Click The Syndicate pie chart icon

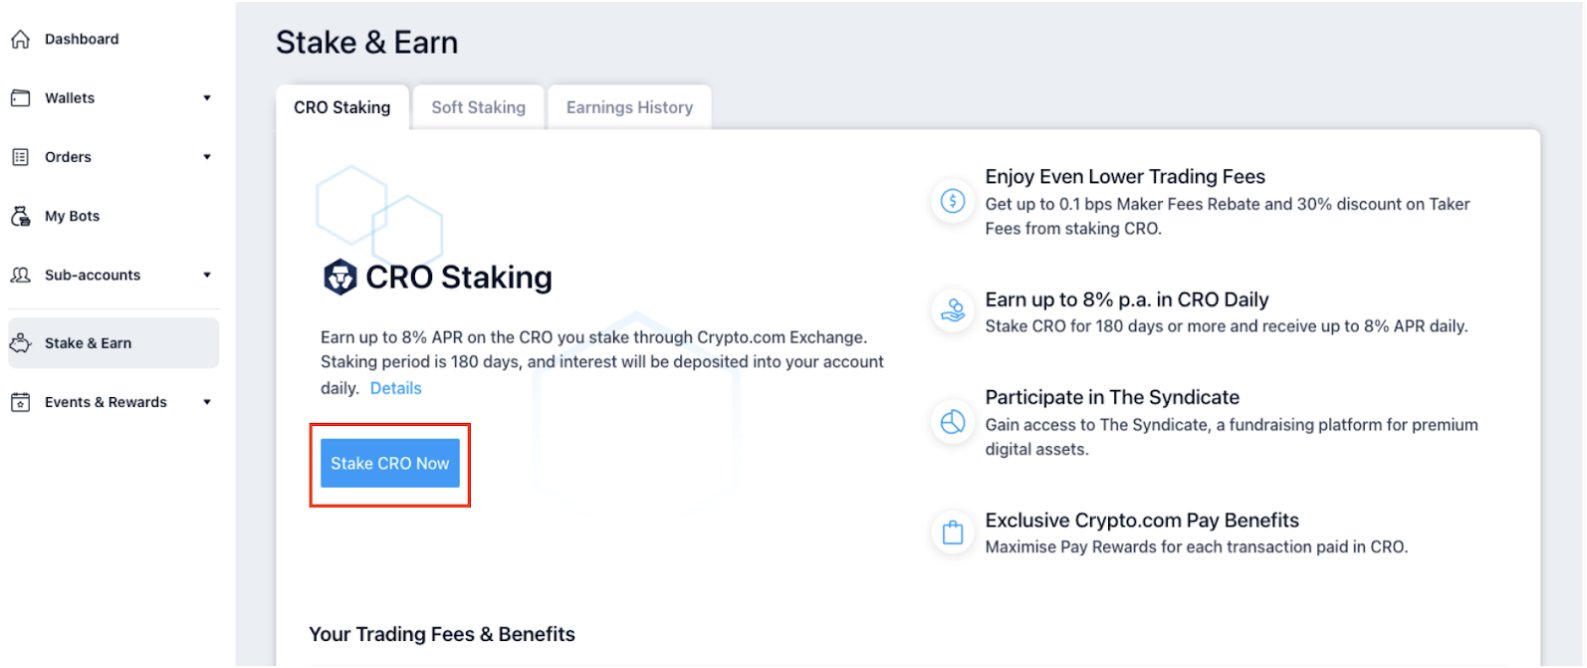[x=953, y=422]
